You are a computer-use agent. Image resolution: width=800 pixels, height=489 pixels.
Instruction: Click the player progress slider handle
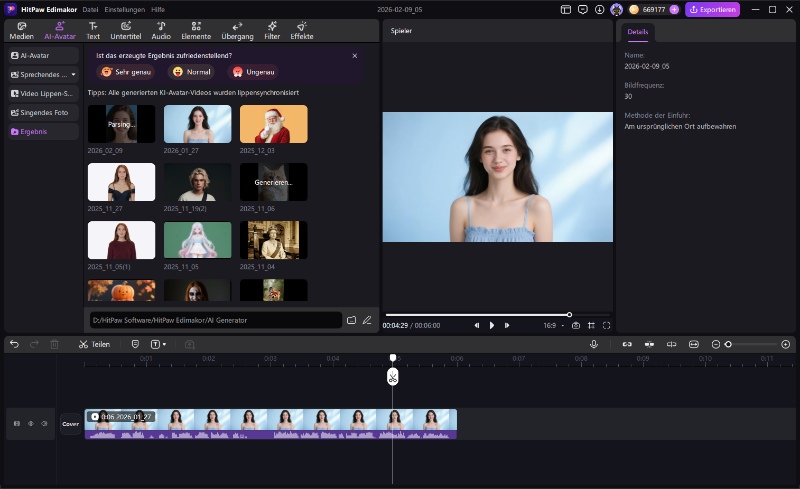click(x=569, y=314)
